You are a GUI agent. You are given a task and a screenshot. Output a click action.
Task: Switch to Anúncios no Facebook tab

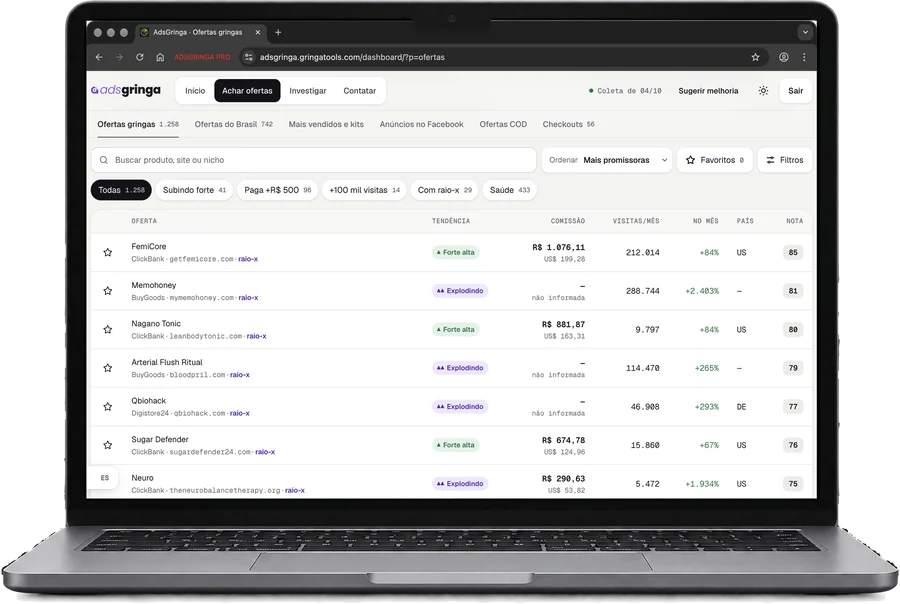(421, 124)
